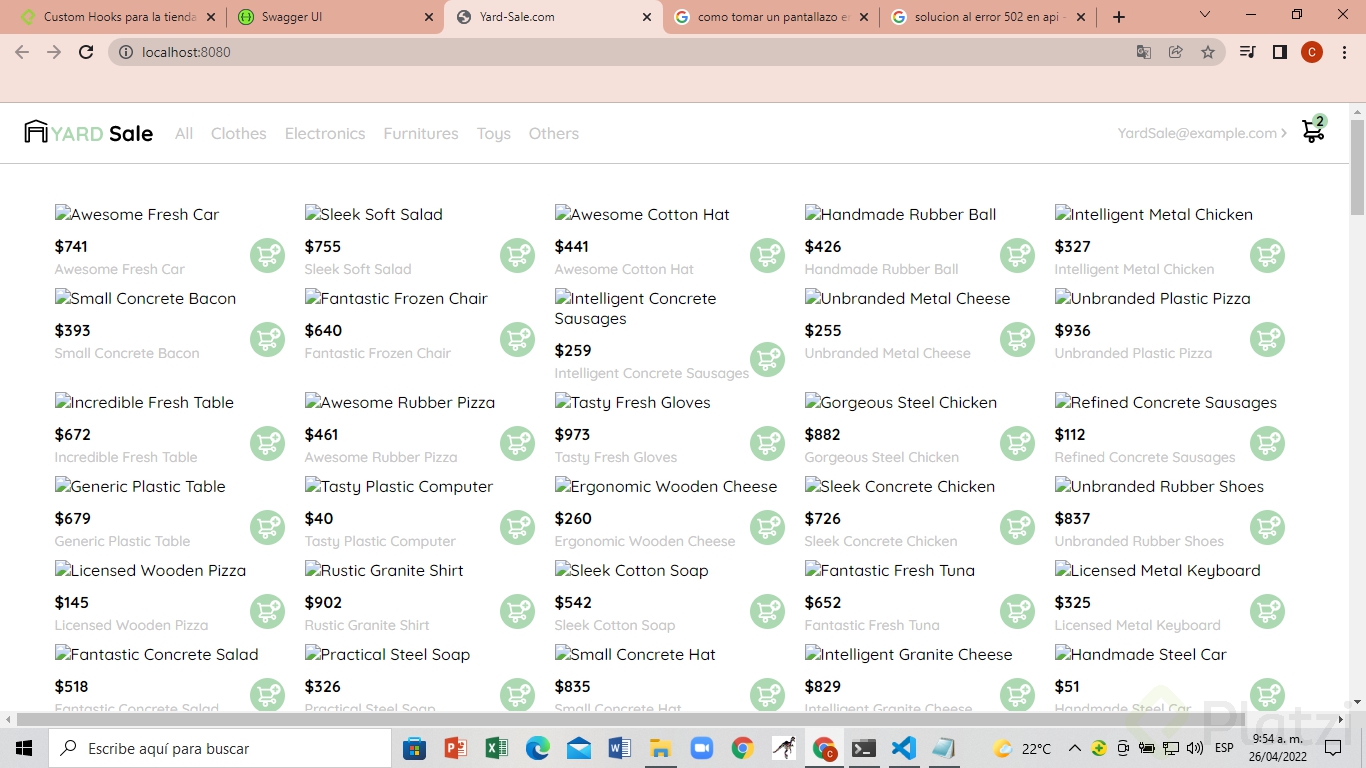Add Awesome Fresh Car to cart

(267, 256)
